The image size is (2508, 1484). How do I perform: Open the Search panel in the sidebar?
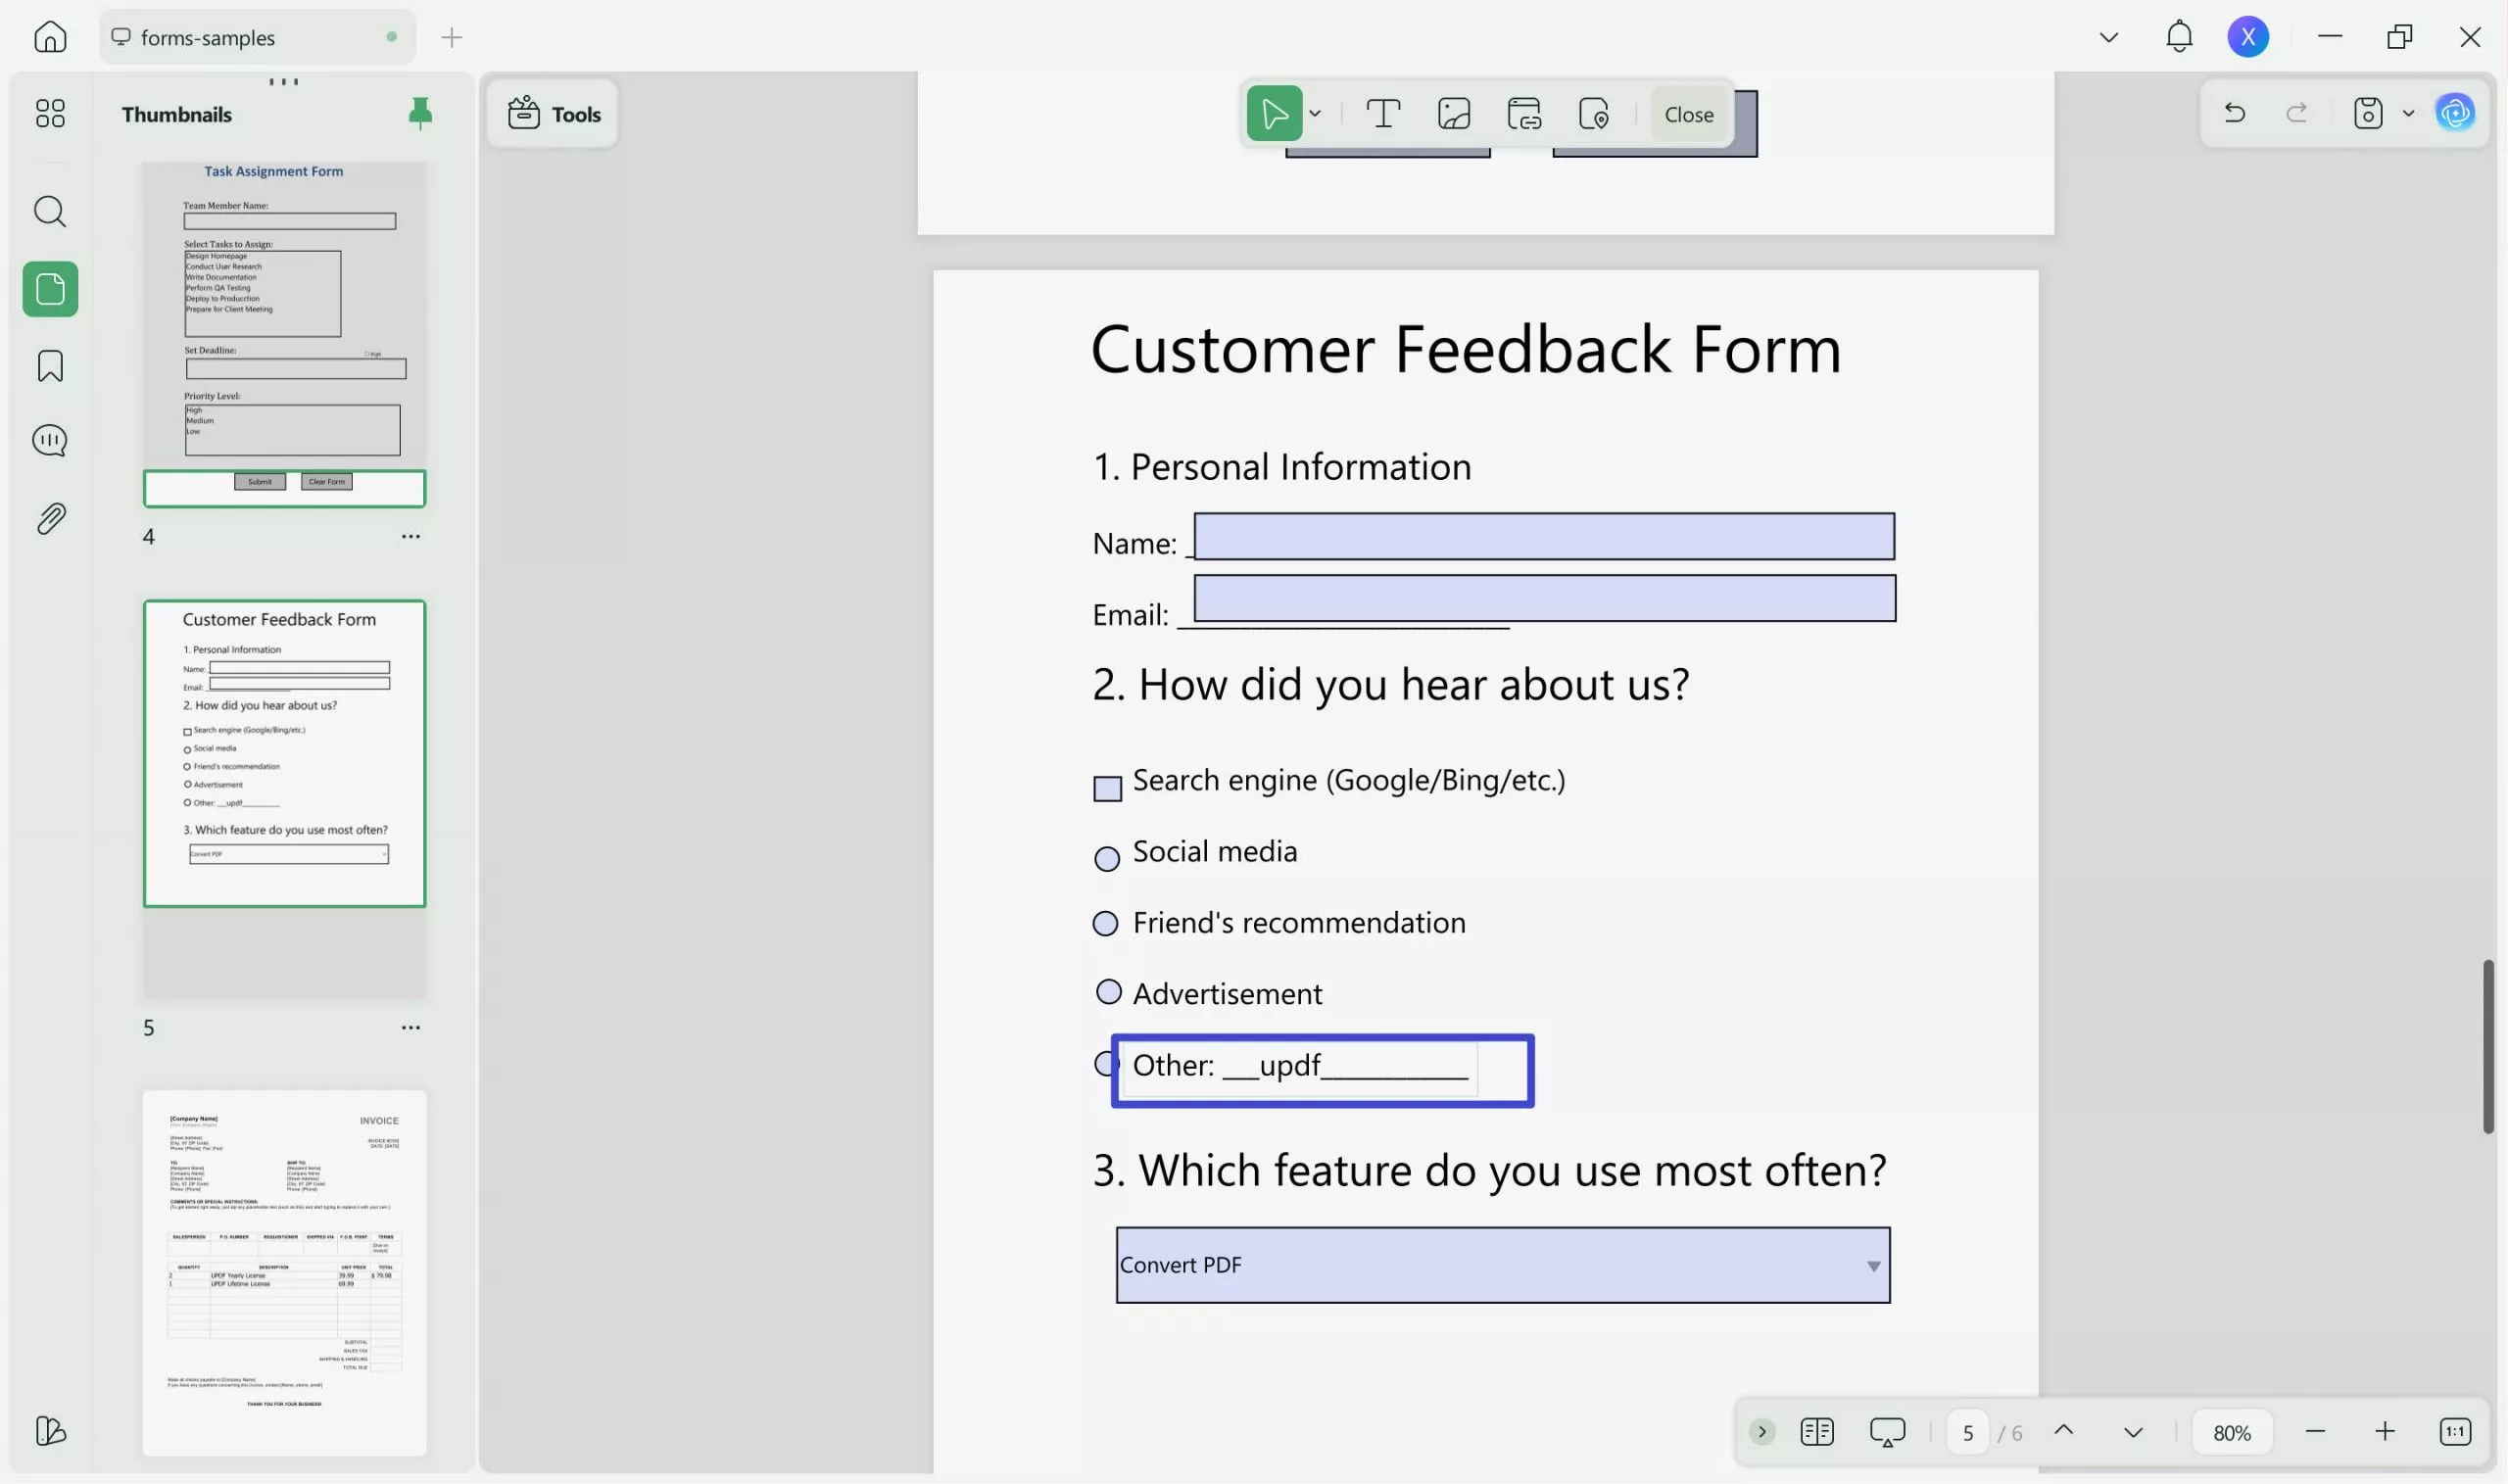(49, 211)
